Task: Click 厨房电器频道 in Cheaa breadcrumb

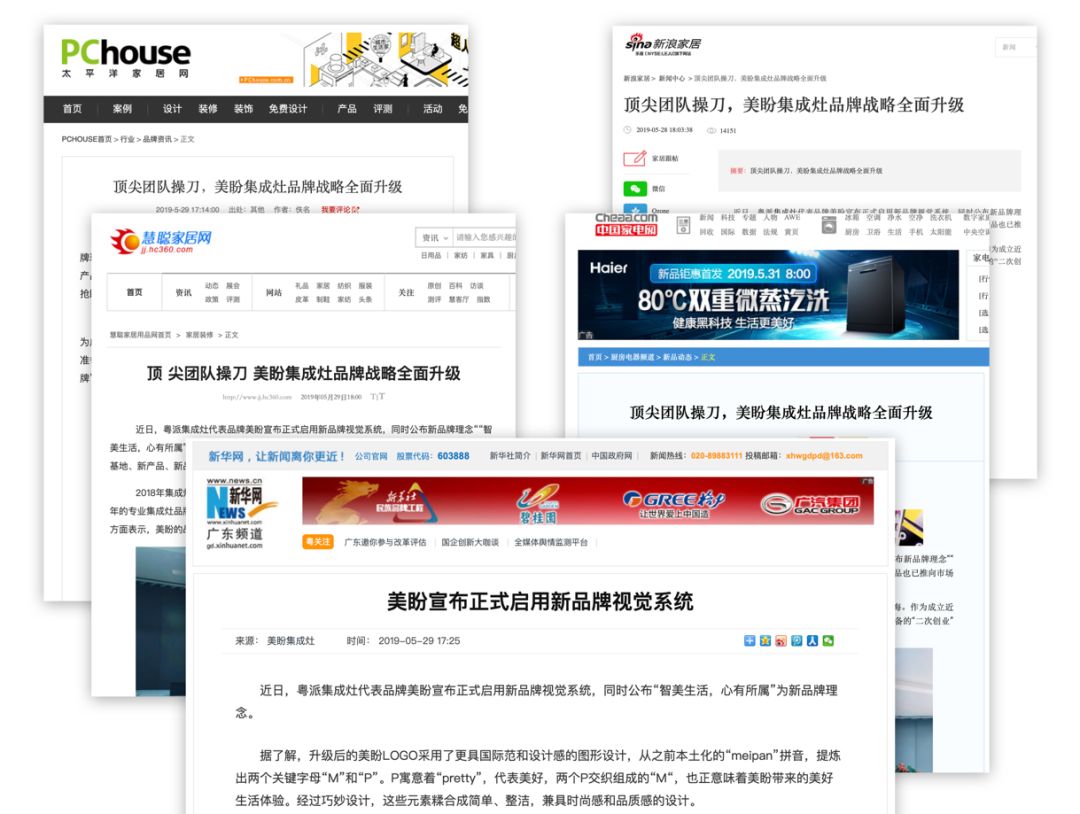Action: point(632,357)
